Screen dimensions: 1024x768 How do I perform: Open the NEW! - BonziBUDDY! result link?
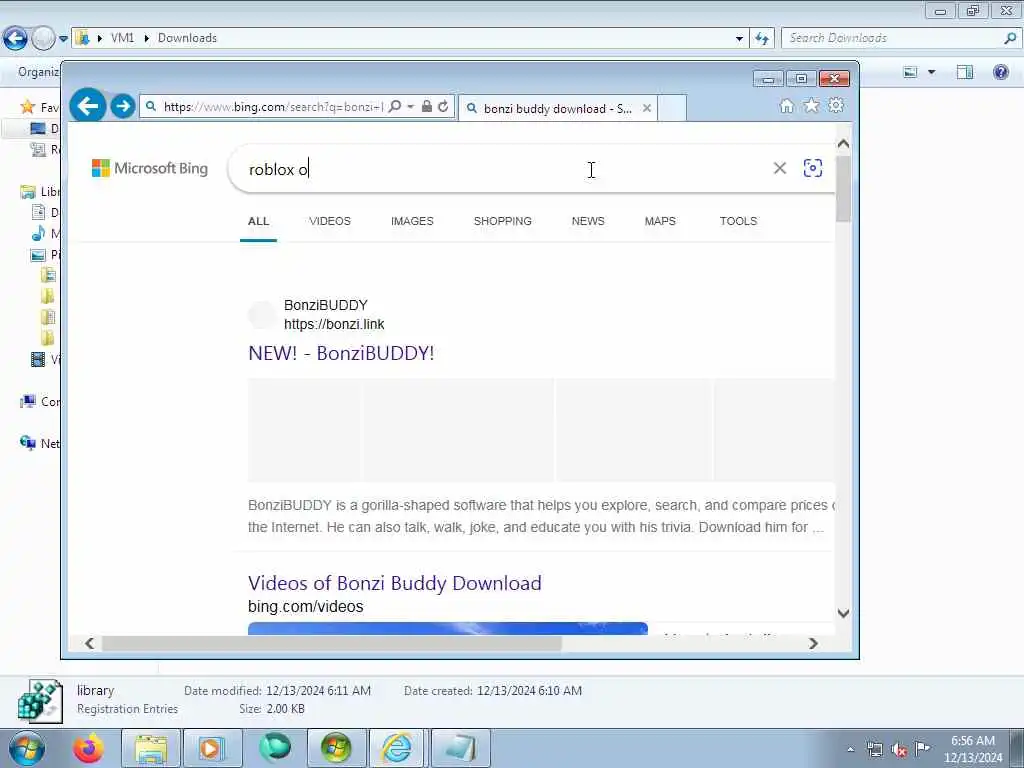[x=341, y=353]
